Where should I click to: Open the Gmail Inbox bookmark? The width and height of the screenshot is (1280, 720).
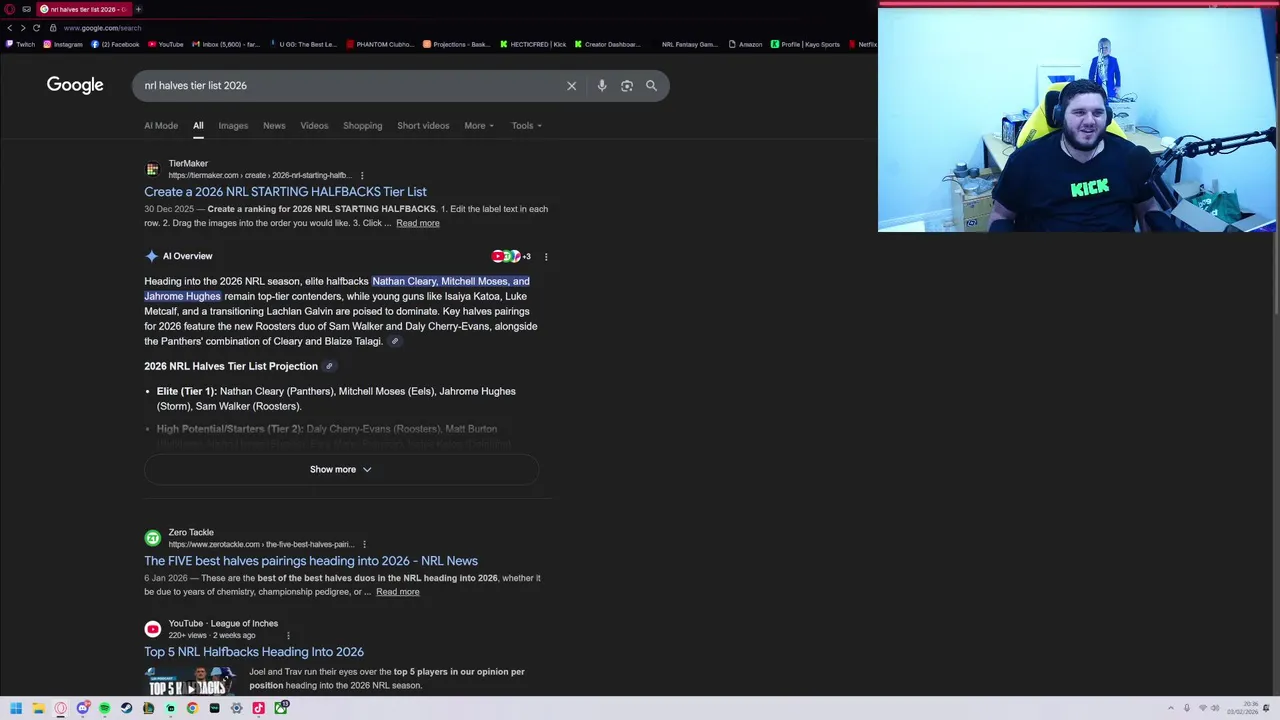tap(225, 44)
